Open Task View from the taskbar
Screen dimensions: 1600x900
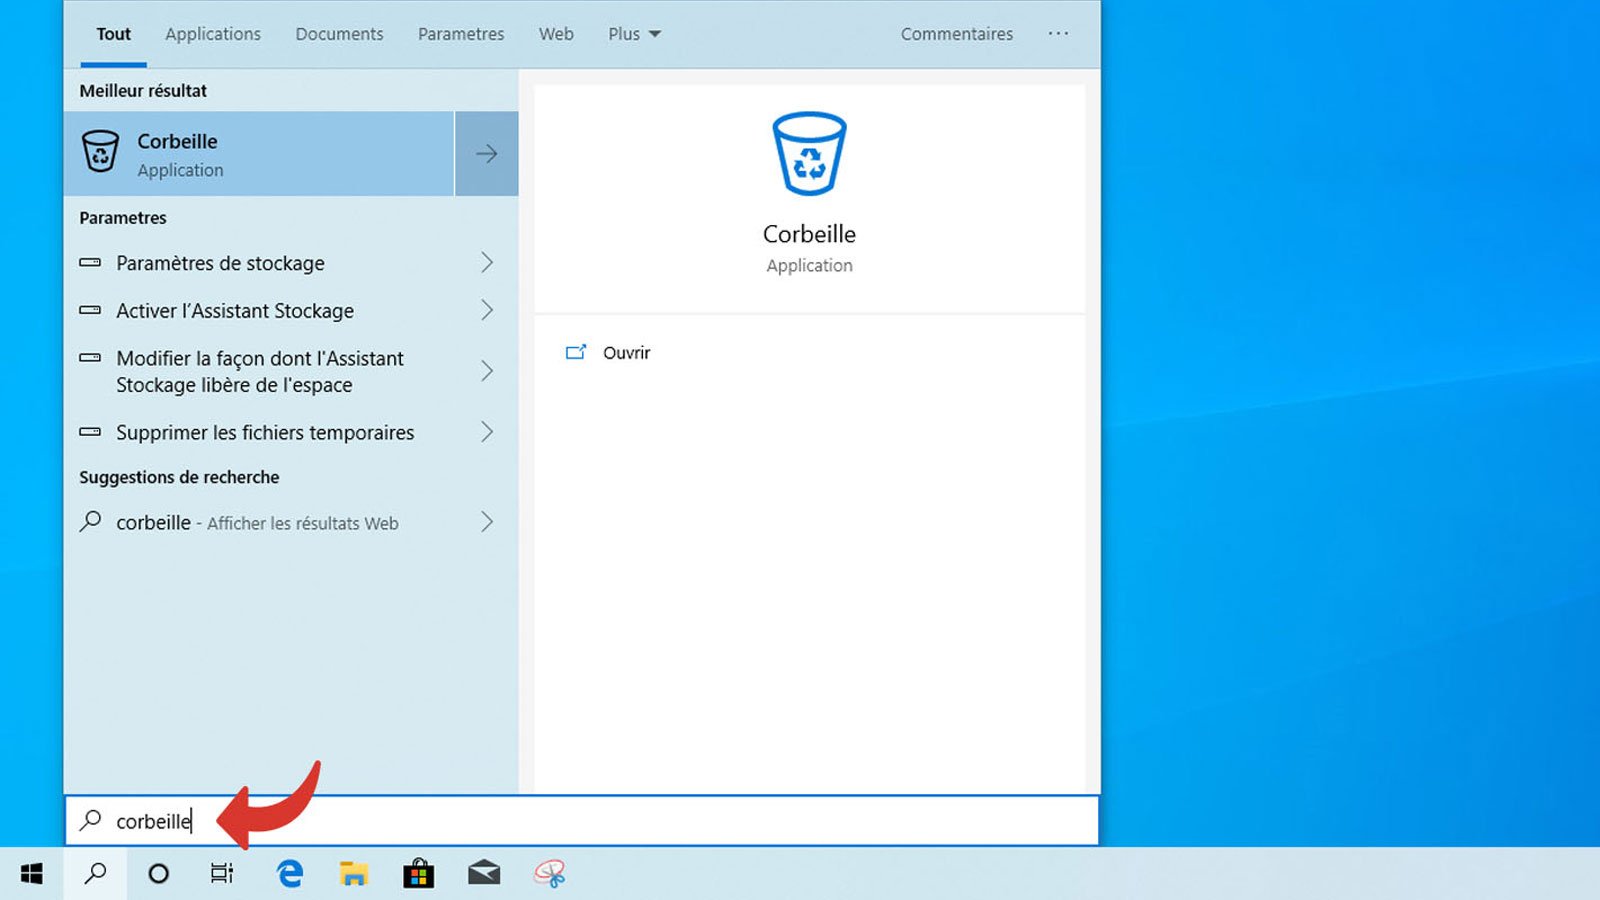222,873
